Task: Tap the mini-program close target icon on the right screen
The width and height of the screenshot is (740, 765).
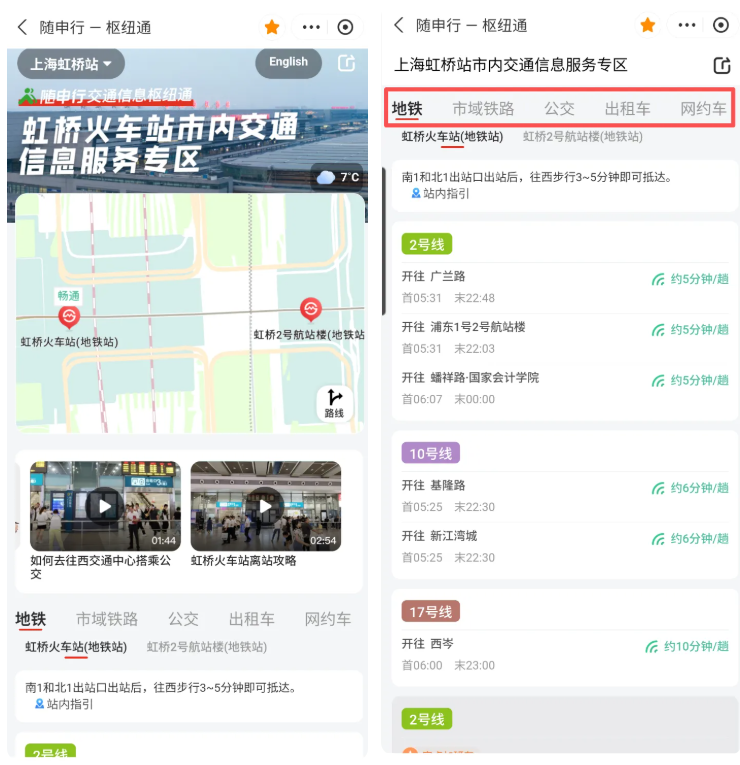Action: [721, 25]
